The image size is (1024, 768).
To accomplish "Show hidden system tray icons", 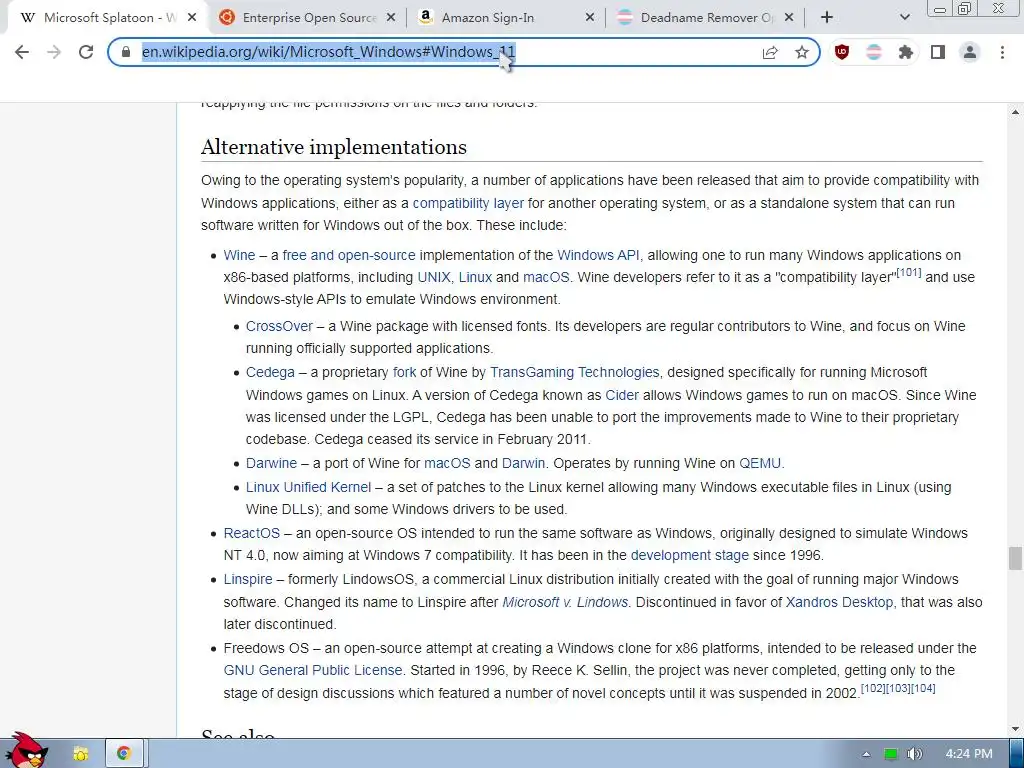I will (x=866, y=754).
